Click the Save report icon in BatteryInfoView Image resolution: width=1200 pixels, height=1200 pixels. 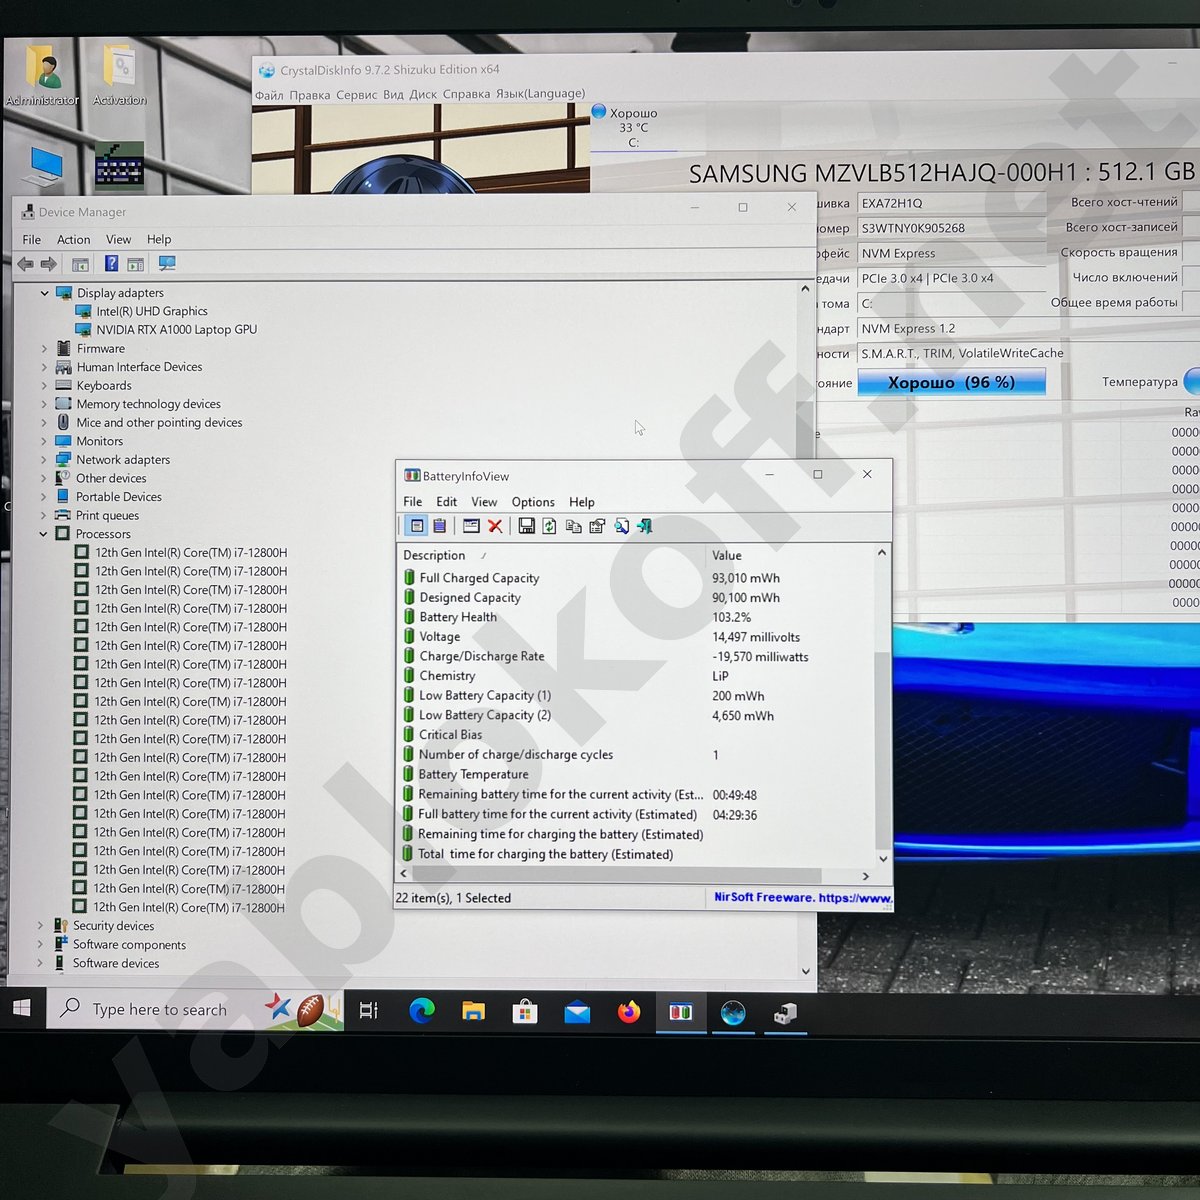[x=527, y=527]
